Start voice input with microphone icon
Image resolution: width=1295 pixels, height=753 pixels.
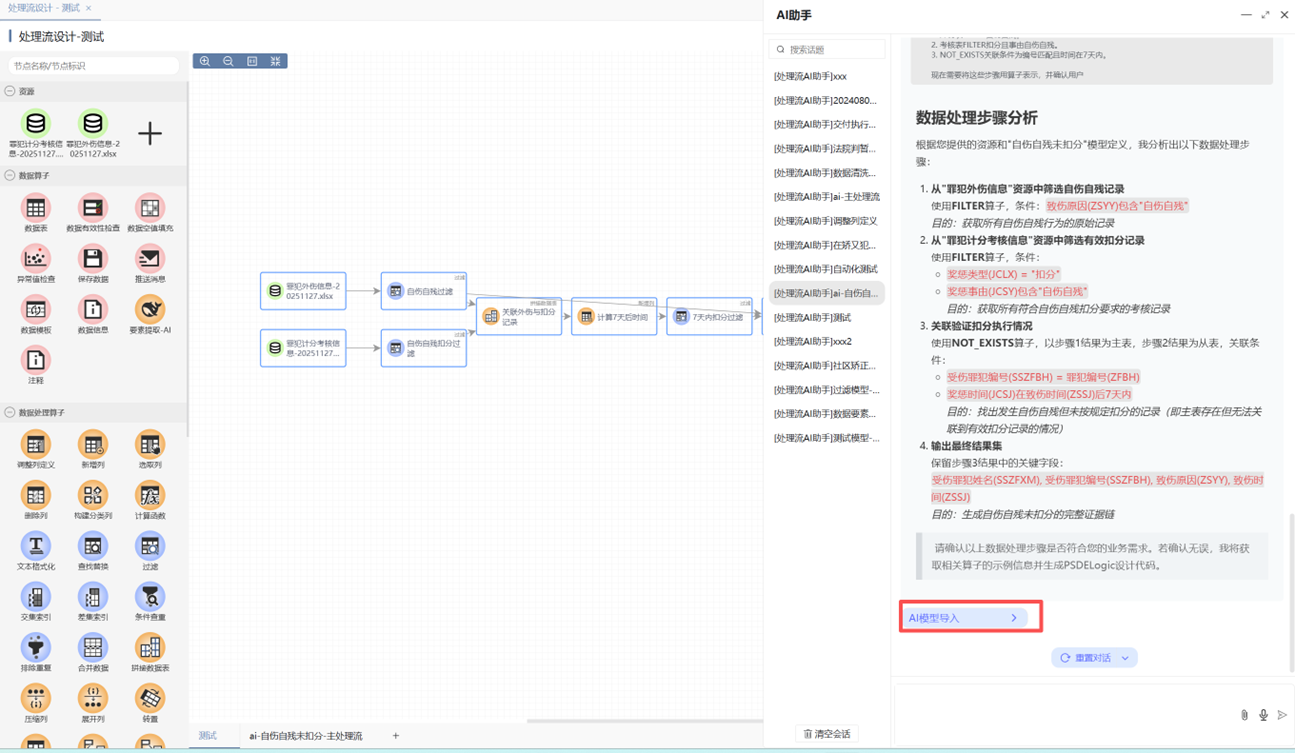[x=1263, y=715]
